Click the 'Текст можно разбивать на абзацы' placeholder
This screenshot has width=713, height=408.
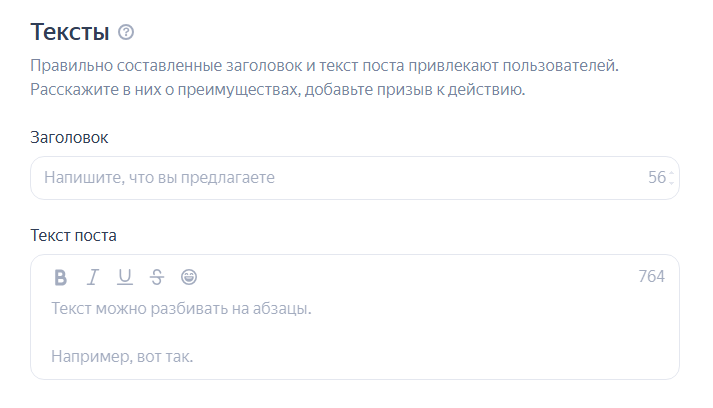coord(181,308)
